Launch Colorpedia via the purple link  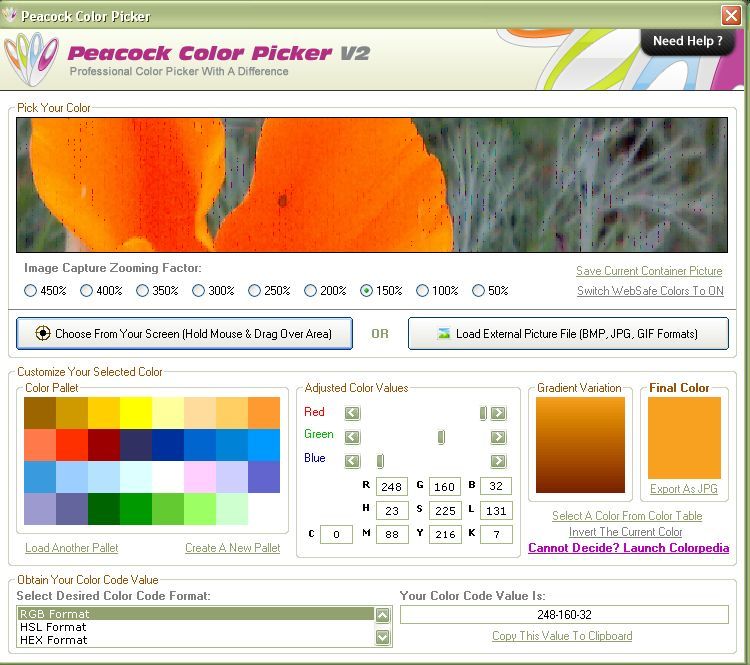point(629,548)
